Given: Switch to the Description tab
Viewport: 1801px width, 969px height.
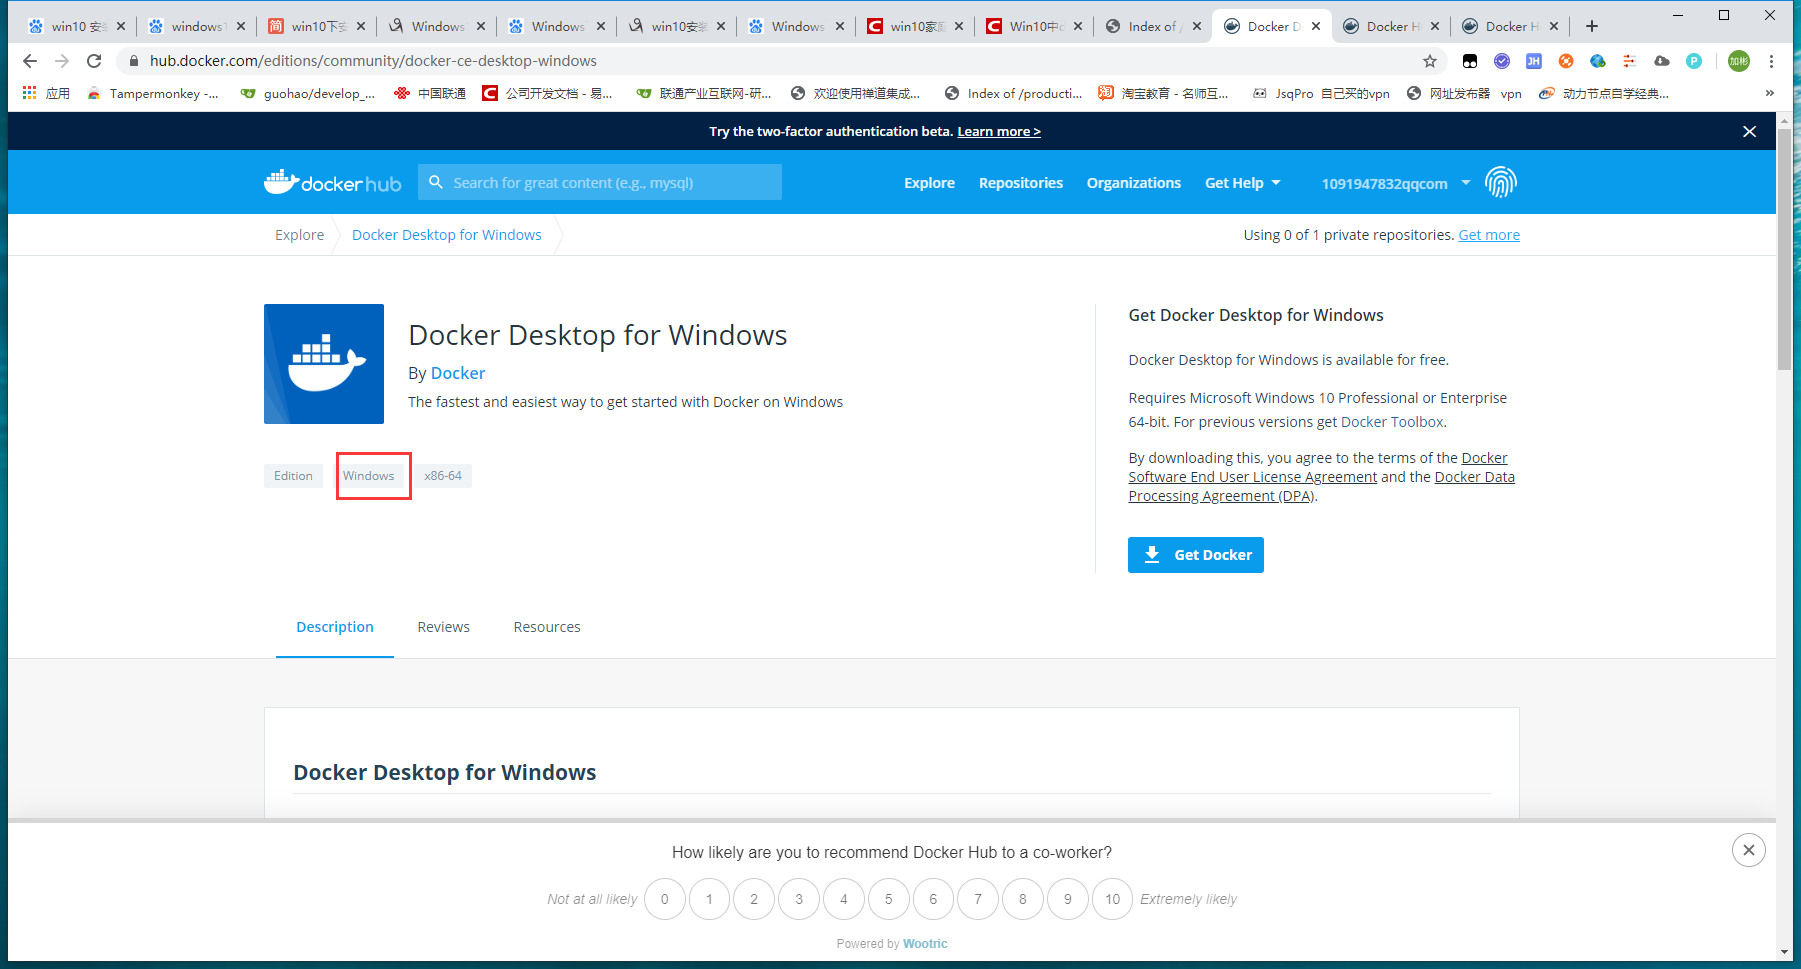Looking at the screenshot, I should 335,627.
